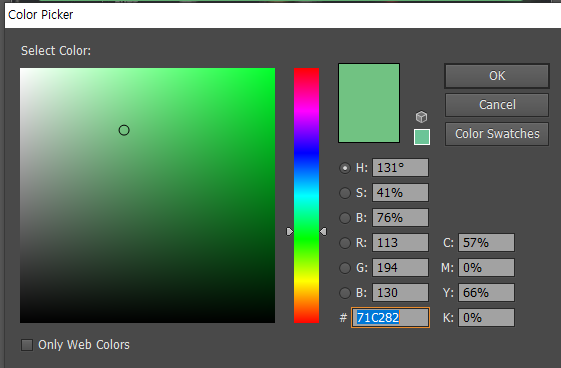The height and width of the screenshot is (368, 561).
Task: Select the B blue radio button
Action: pyautogui.click(x=345, y=293)
